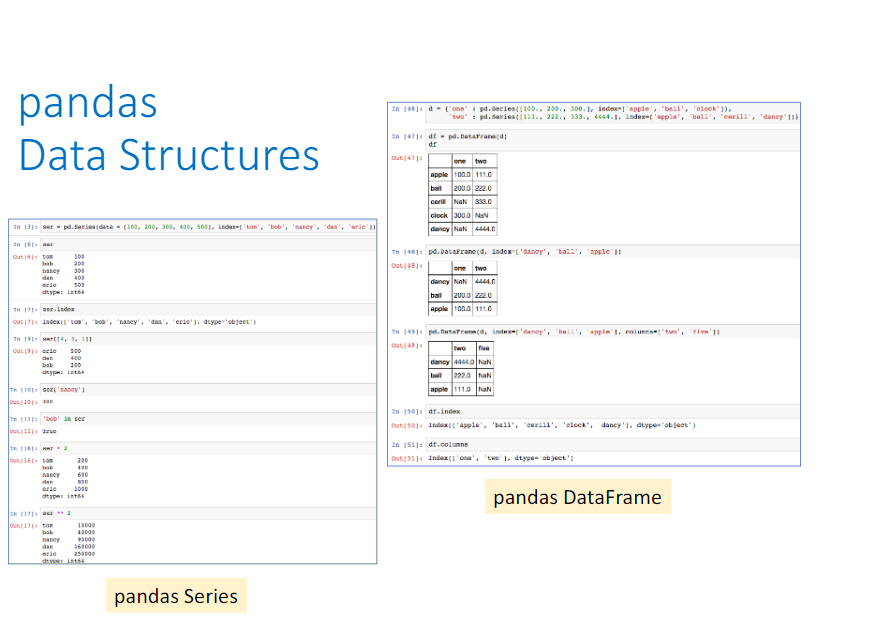Click input cell In [49] with columns=['two', 'five']

613,331
